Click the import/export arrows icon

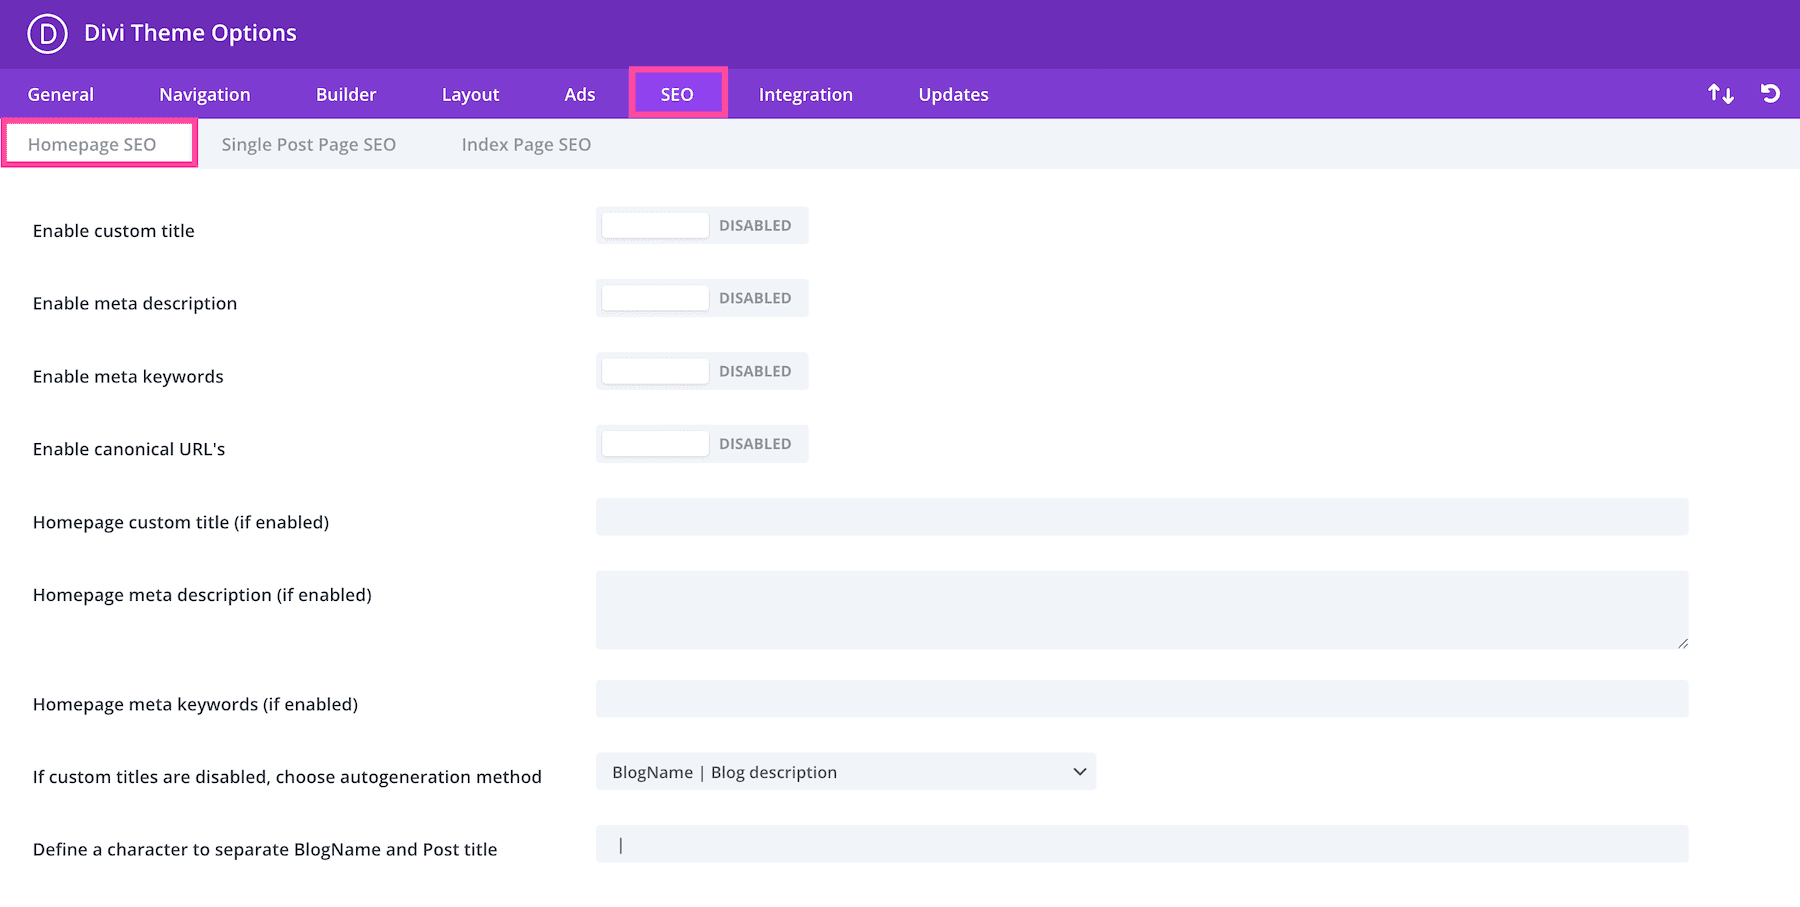pos(1720,94)
